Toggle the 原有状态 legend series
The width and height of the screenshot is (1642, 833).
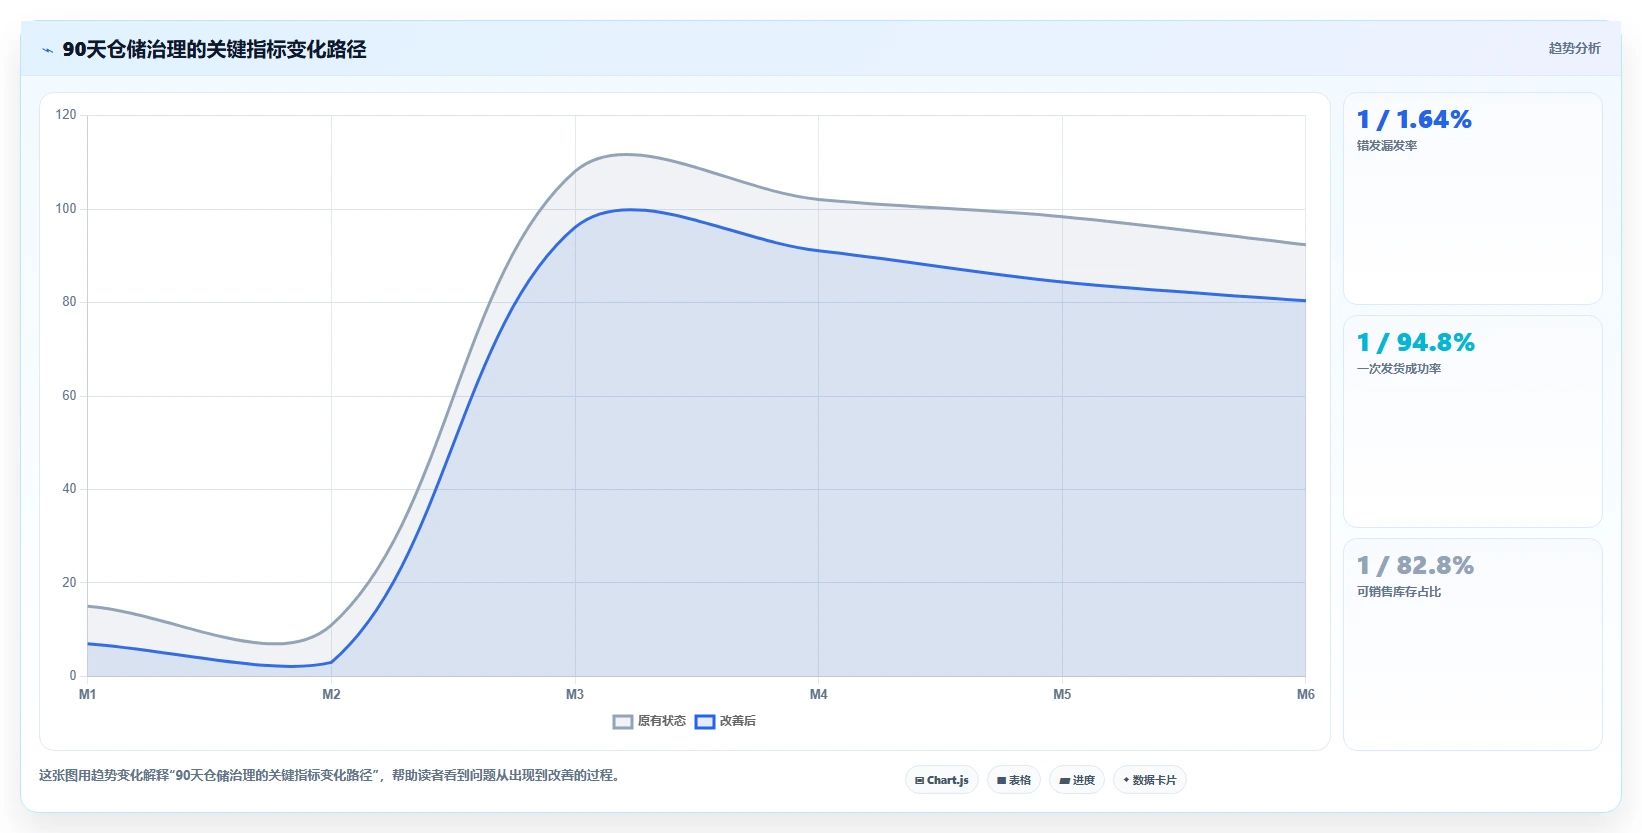[x=649, y=721]
